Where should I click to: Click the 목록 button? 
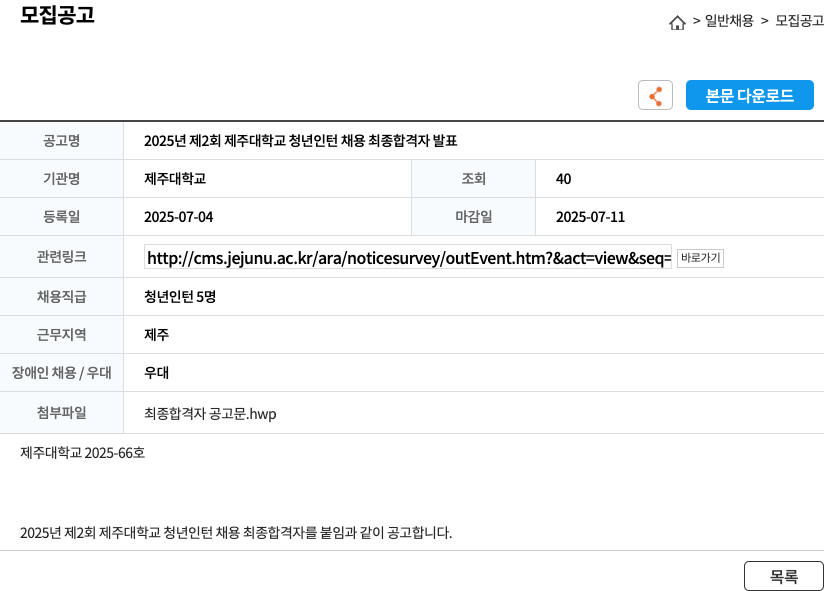(x=784, y=576)
